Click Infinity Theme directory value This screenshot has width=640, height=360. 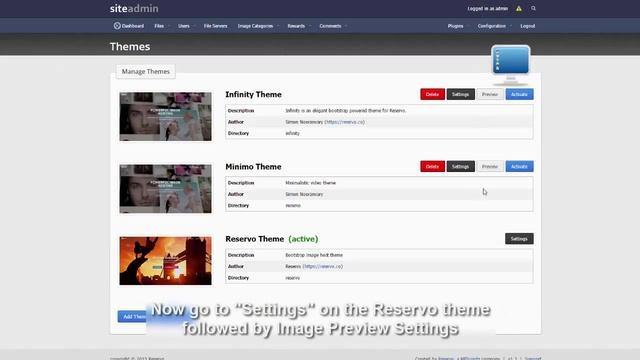[292, 133]
